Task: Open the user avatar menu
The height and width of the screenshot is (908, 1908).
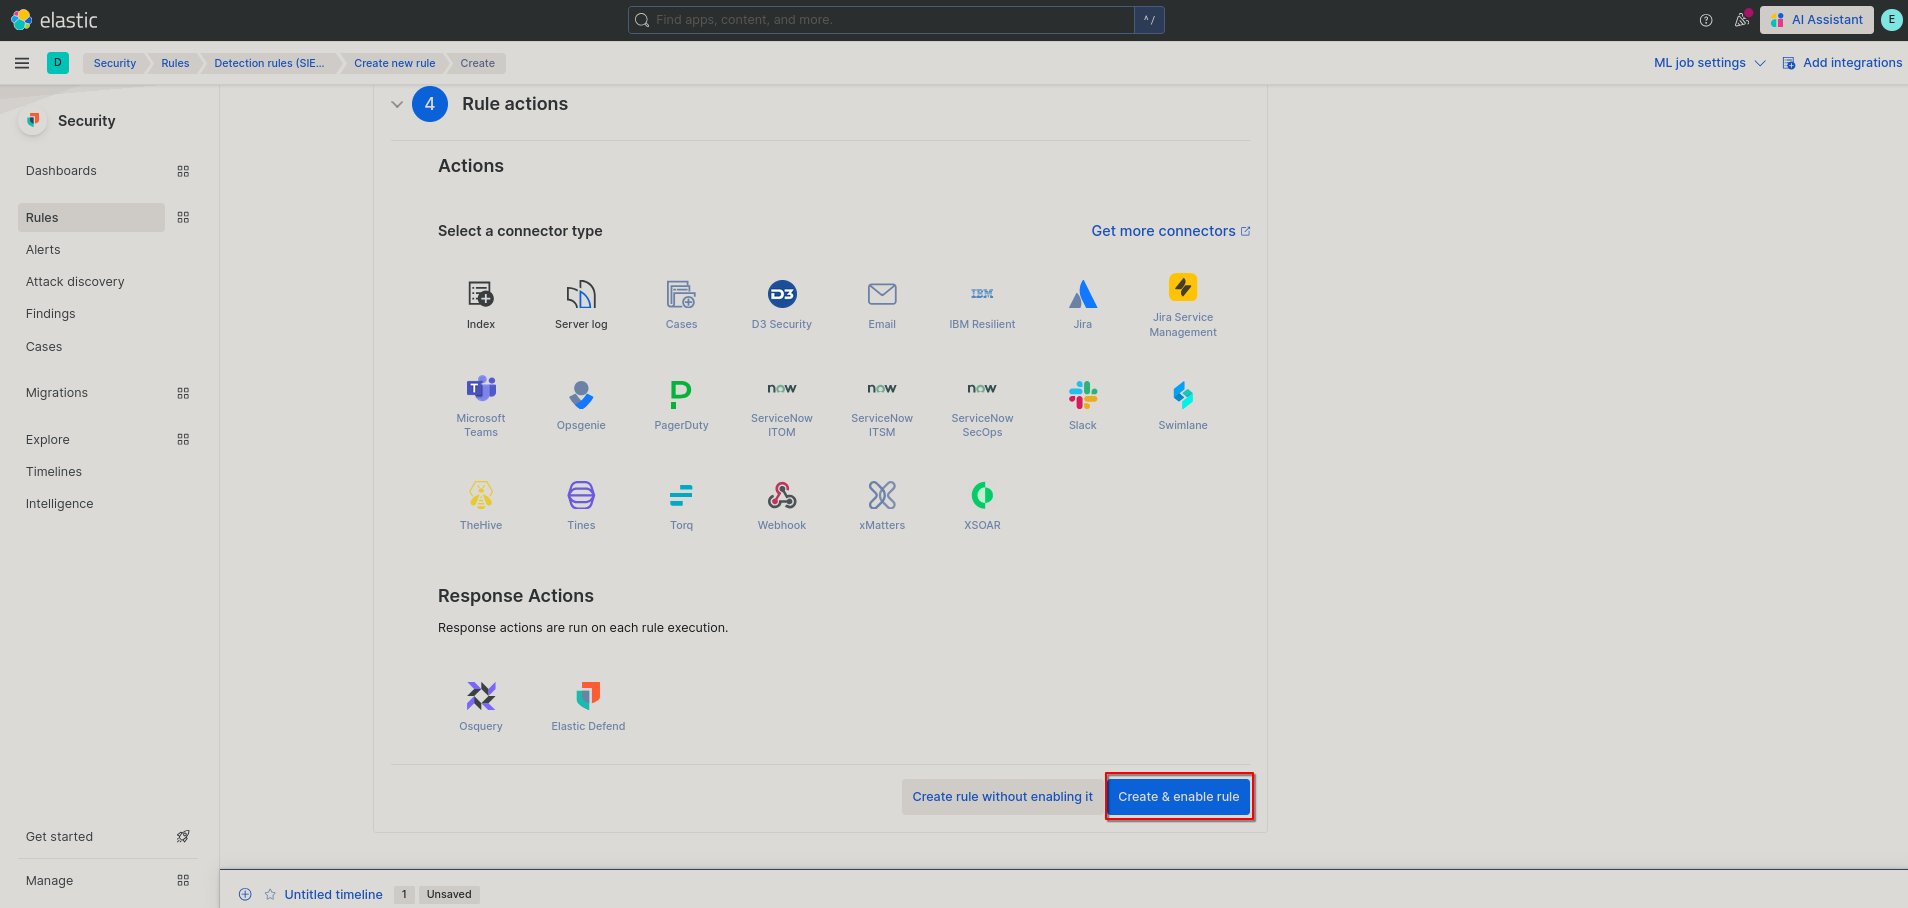Action: coord(1891,20)
